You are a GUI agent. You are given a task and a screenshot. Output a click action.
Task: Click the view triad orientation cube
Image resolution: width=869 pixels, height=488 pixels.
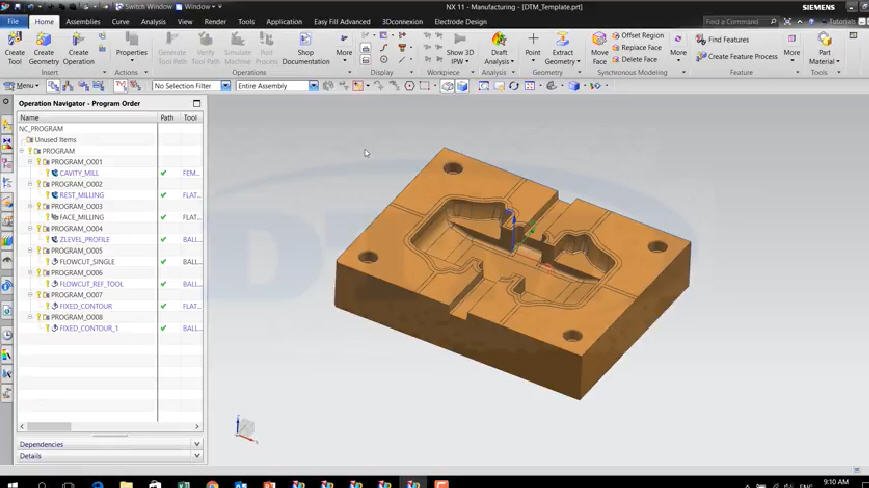click(246, 429)
